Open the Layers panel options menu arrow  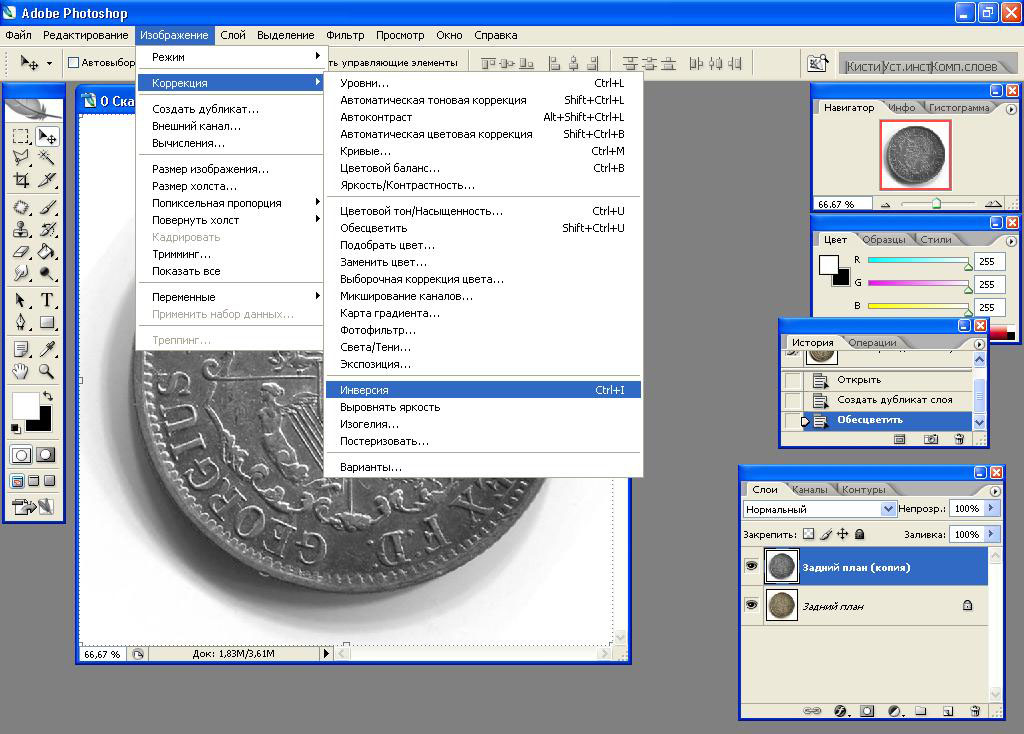[995, 490]
